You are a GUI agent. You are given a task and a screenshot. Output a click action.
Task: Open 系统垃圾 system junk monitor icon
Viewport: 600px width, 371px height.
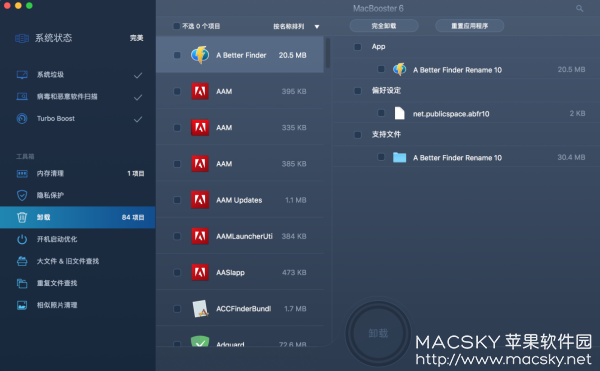pyautogui.click(x=22, y=75)
